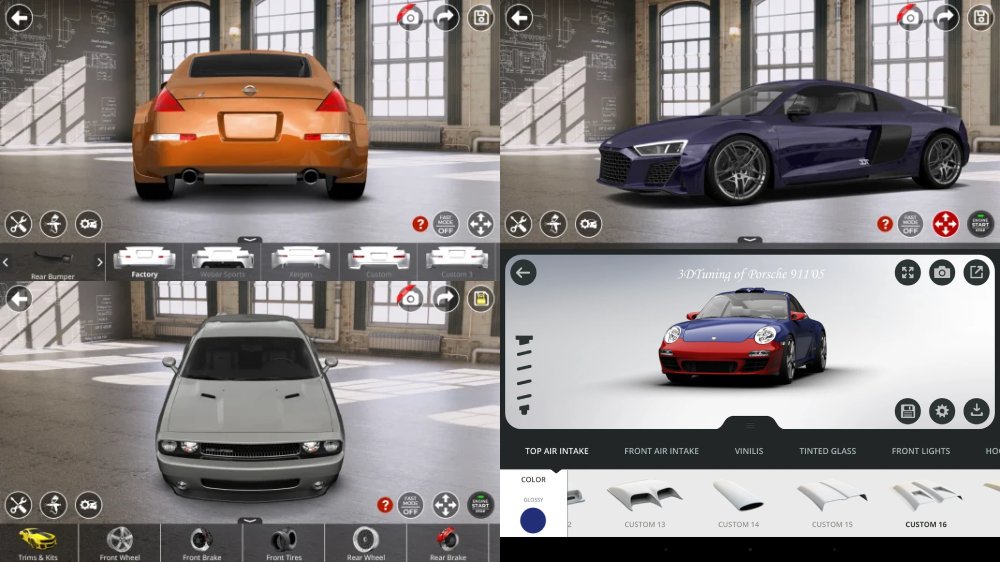Image resolution: width=1000 pixels, height=562 pixels.
Task: Go back from the Porsche 911 tuning view
Action: (x=524, y=273)
